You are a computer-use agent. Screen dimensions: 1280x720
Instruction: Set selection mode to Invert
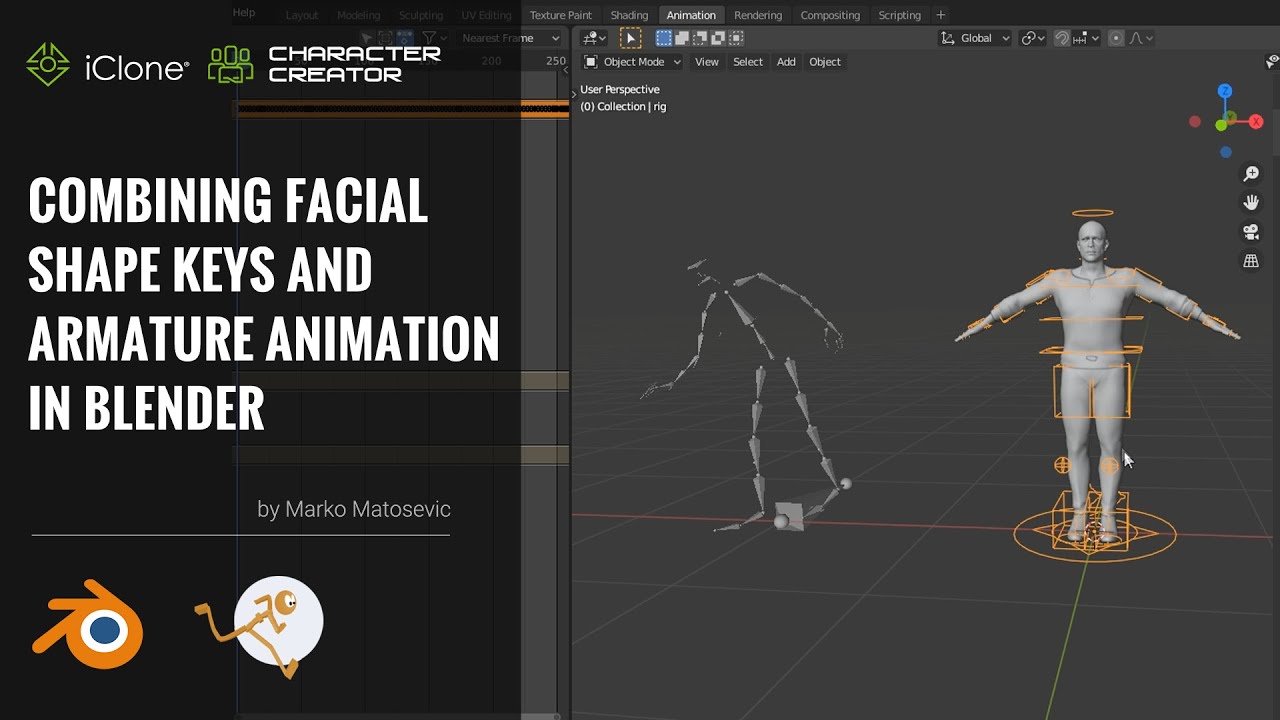pyautogui.click(x=718, y=38)
